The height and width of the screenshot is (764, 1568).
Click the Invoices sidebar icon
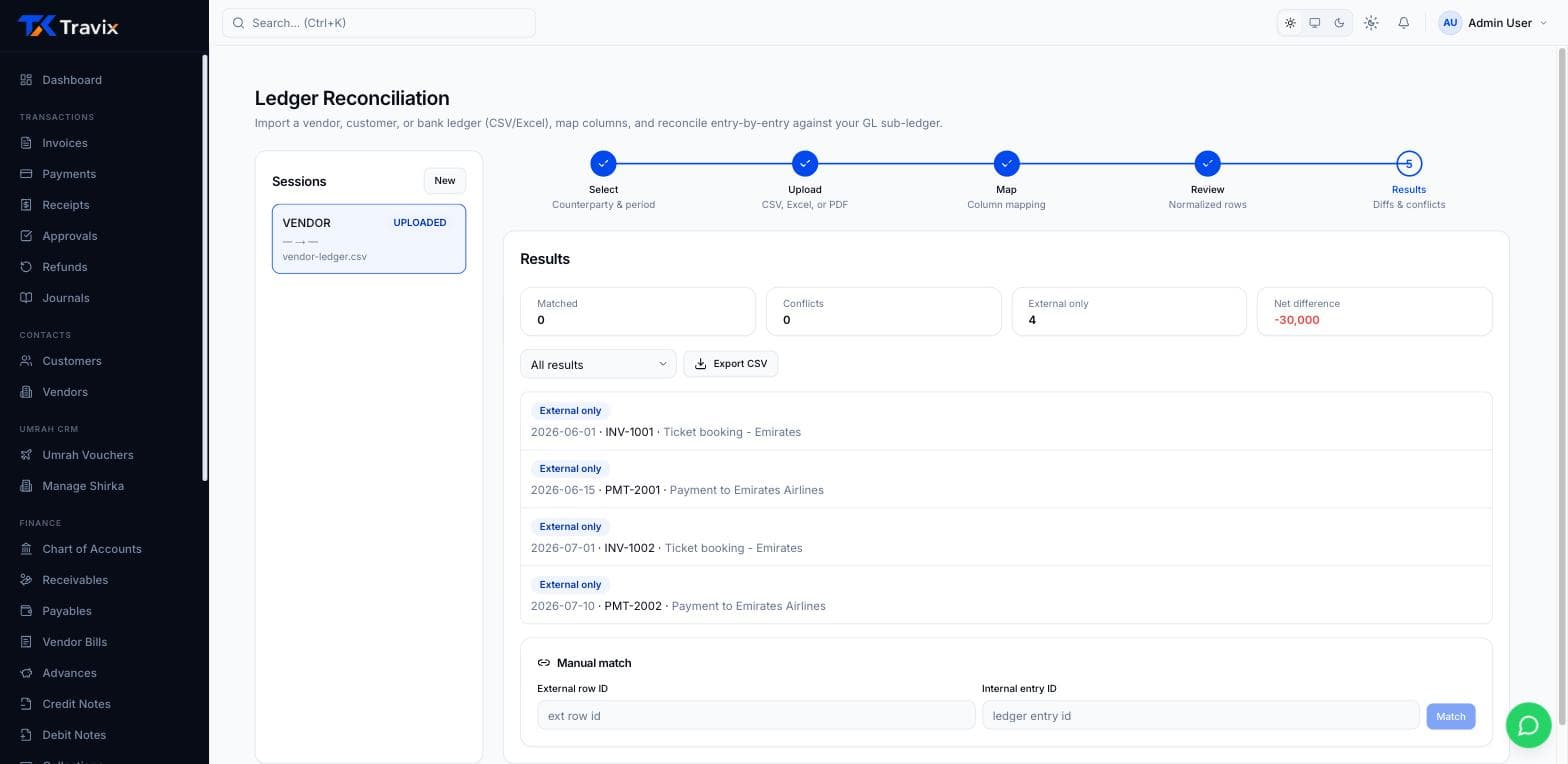(x=27, y=143)
